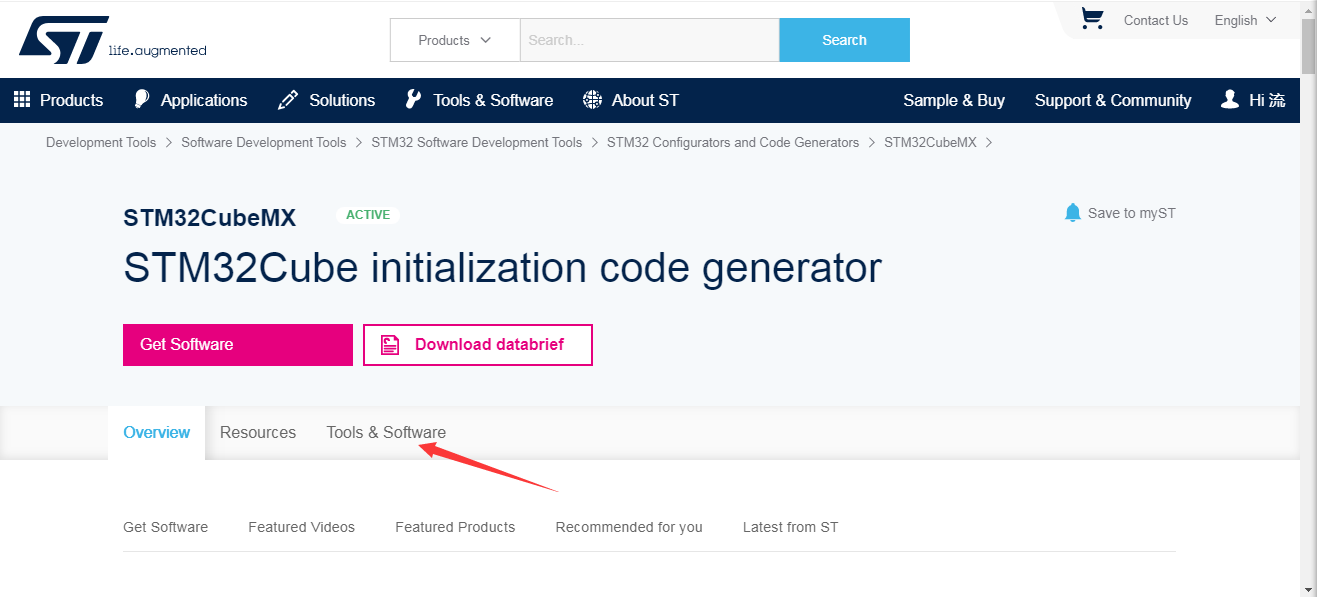
Task: Click the chevron after STM32CubeMX breadcrumb
Action: [x=989, y=143]
